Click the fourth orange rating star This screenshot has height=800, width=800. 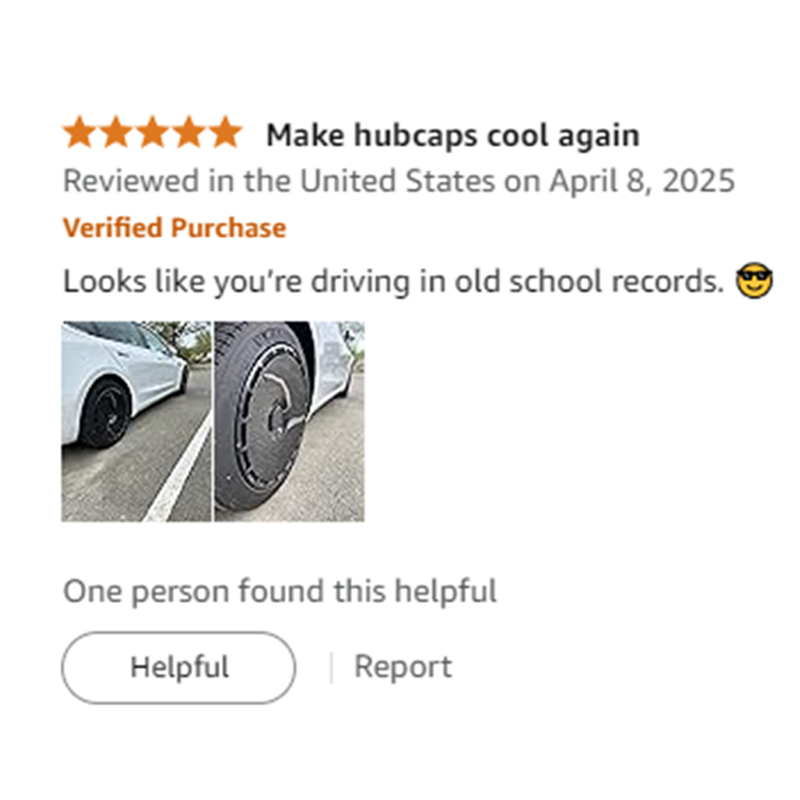click(x=189, y=133)
